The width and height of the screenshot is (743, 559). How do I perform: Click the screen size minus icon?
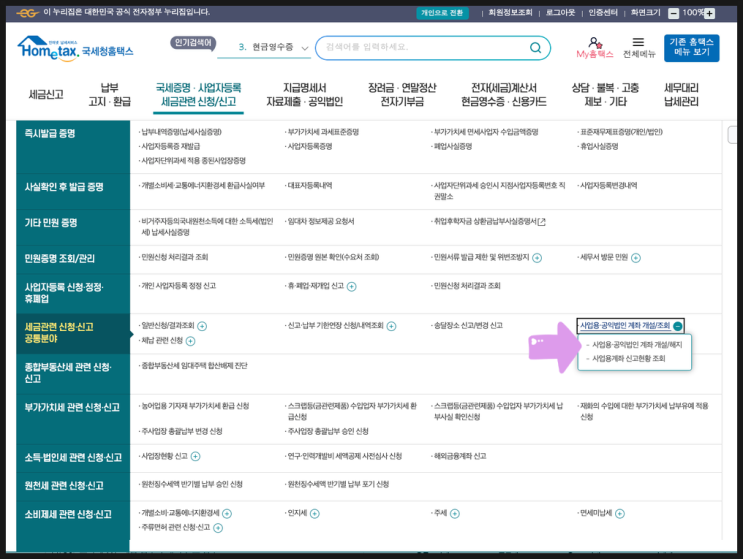[x=673, y=13]
